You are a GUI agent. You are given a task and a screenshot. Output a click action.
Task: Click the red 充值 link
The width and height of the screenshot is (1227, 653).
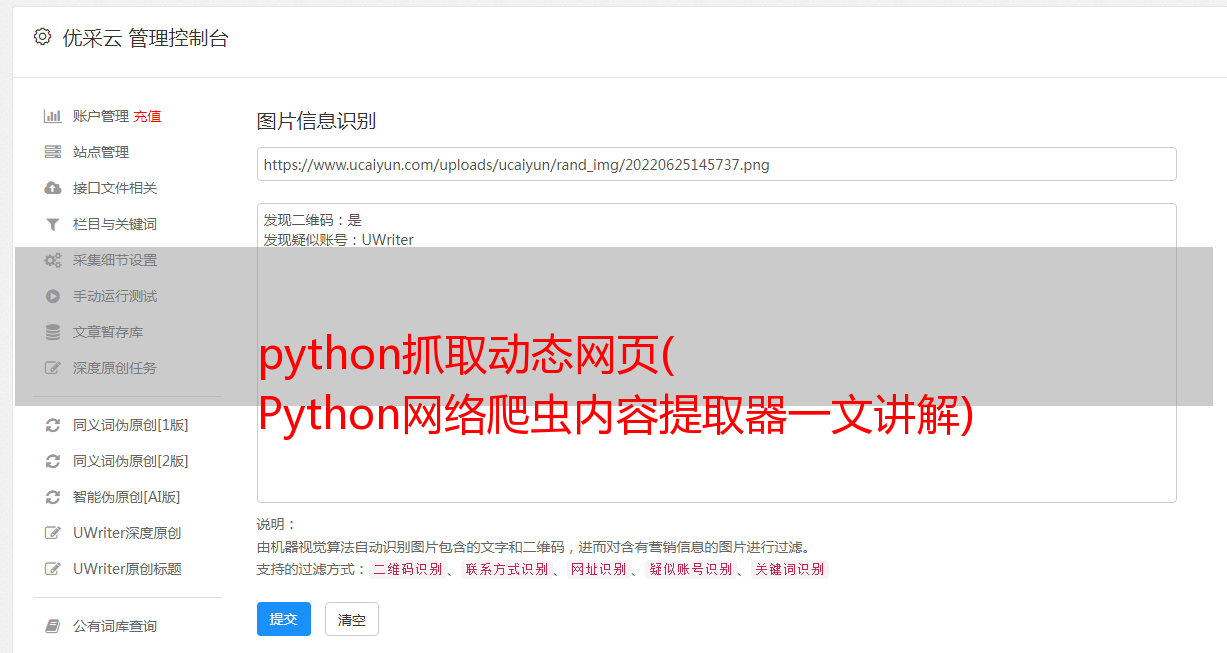[147, 116]
